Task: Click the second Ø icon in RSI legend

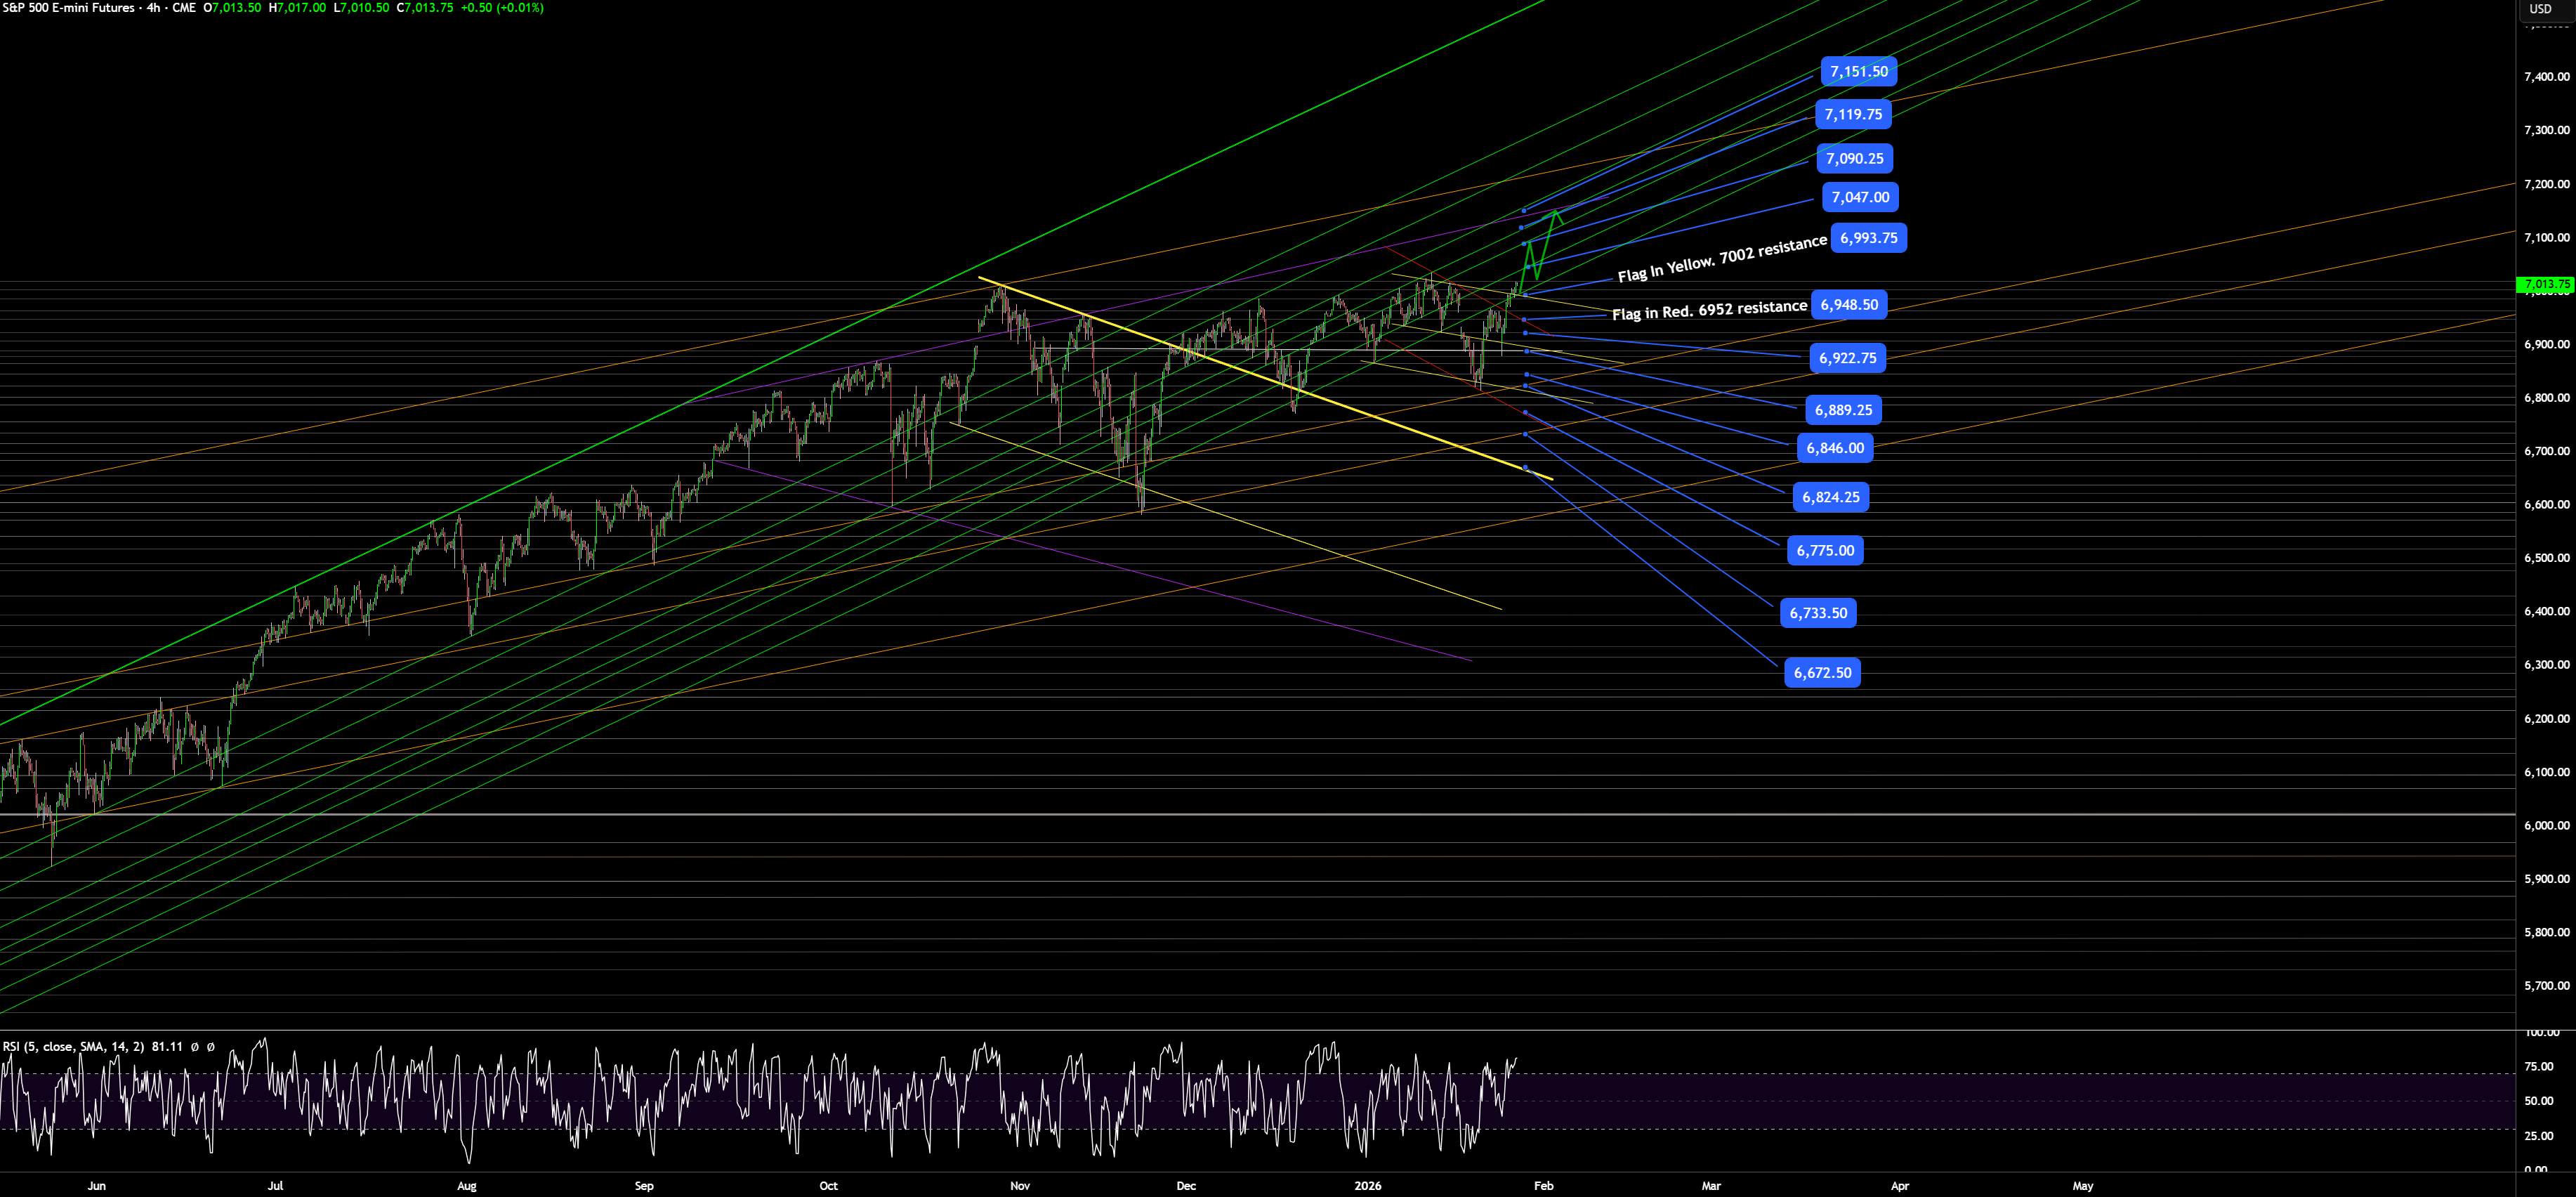Action: pyautogui.click(x=211, y=1047)
